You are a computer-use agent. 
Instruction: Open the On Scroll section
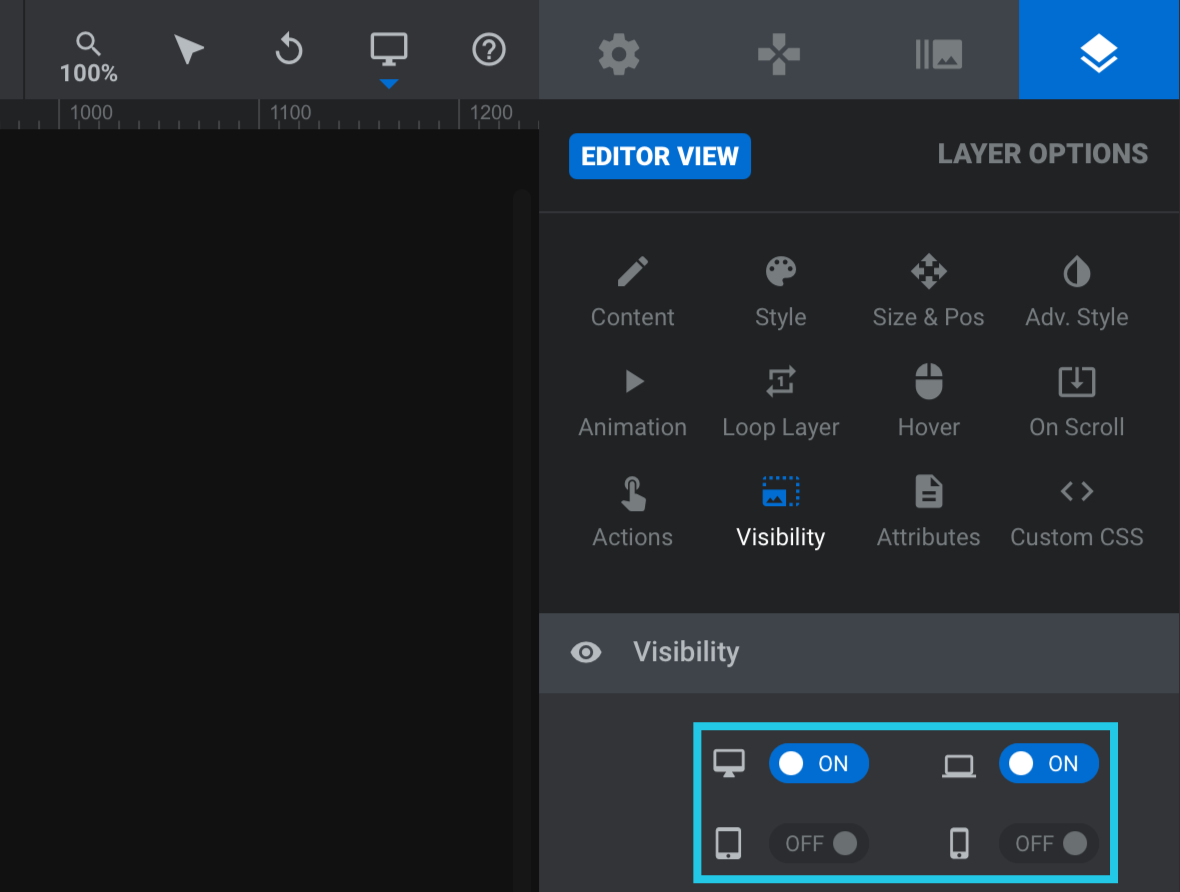point(1076,402)
